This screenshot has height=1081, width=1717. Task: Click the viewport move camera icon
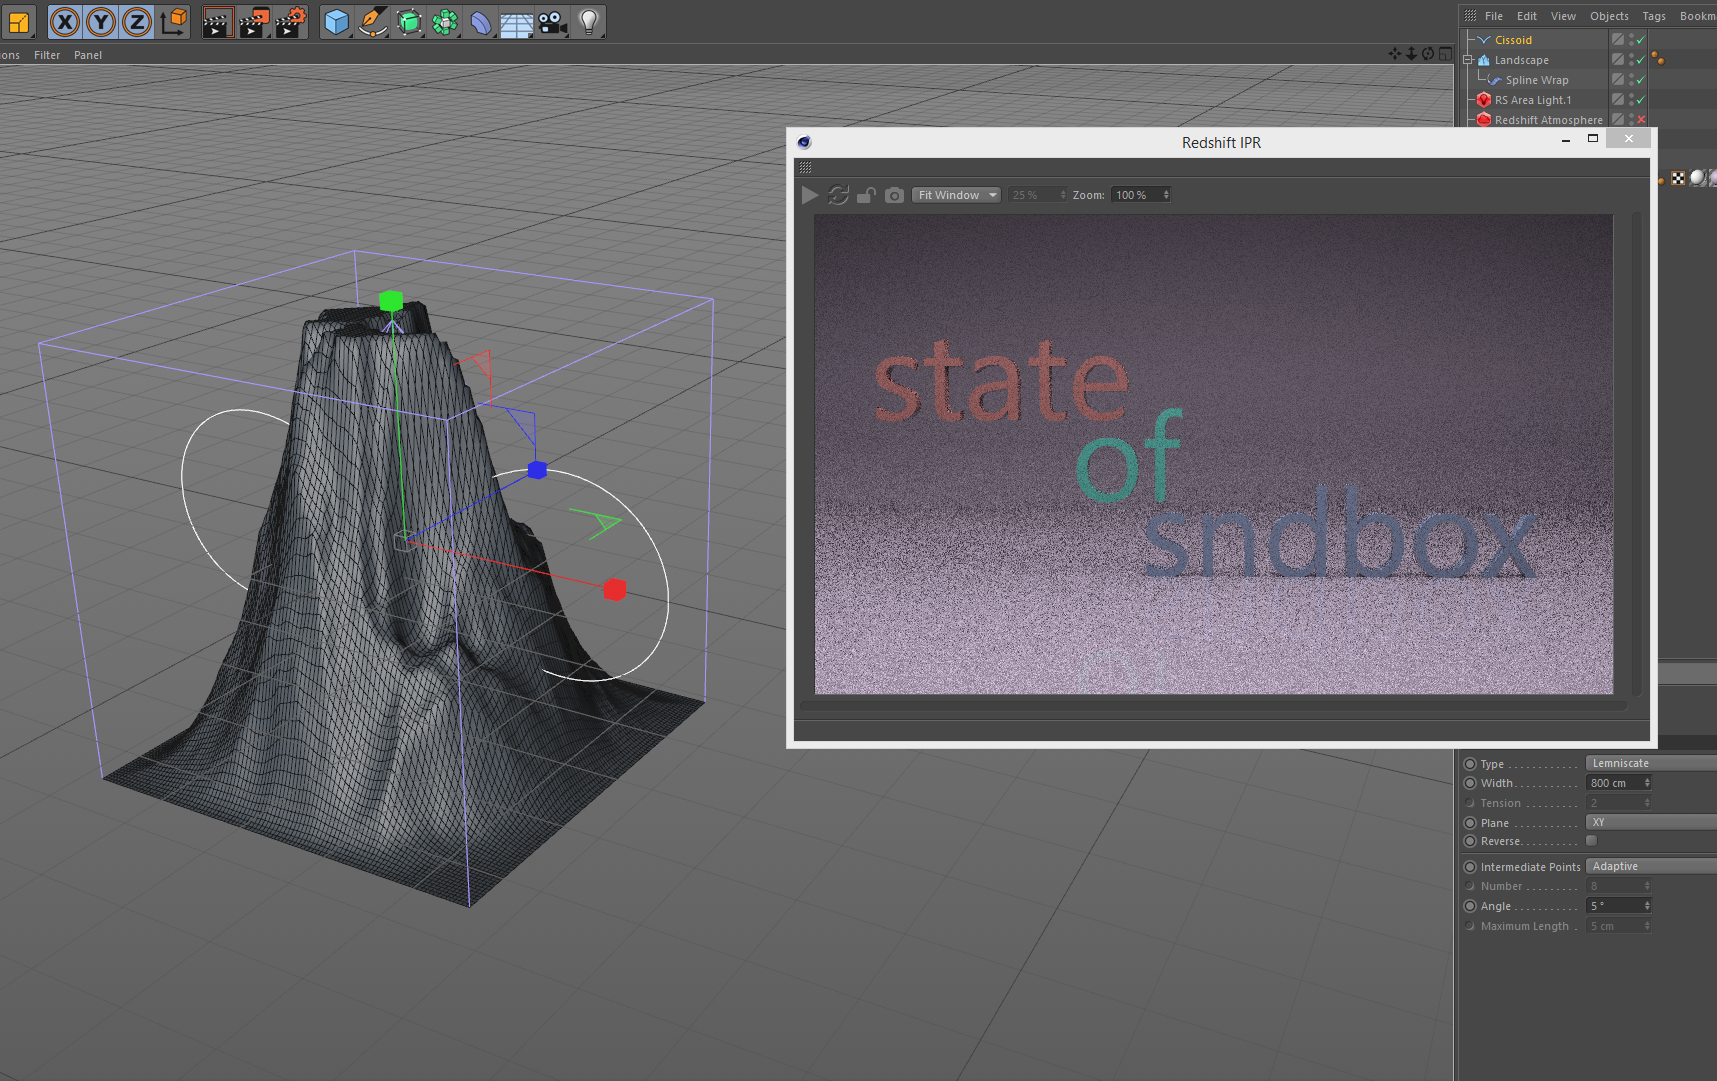coord(1395,54)
